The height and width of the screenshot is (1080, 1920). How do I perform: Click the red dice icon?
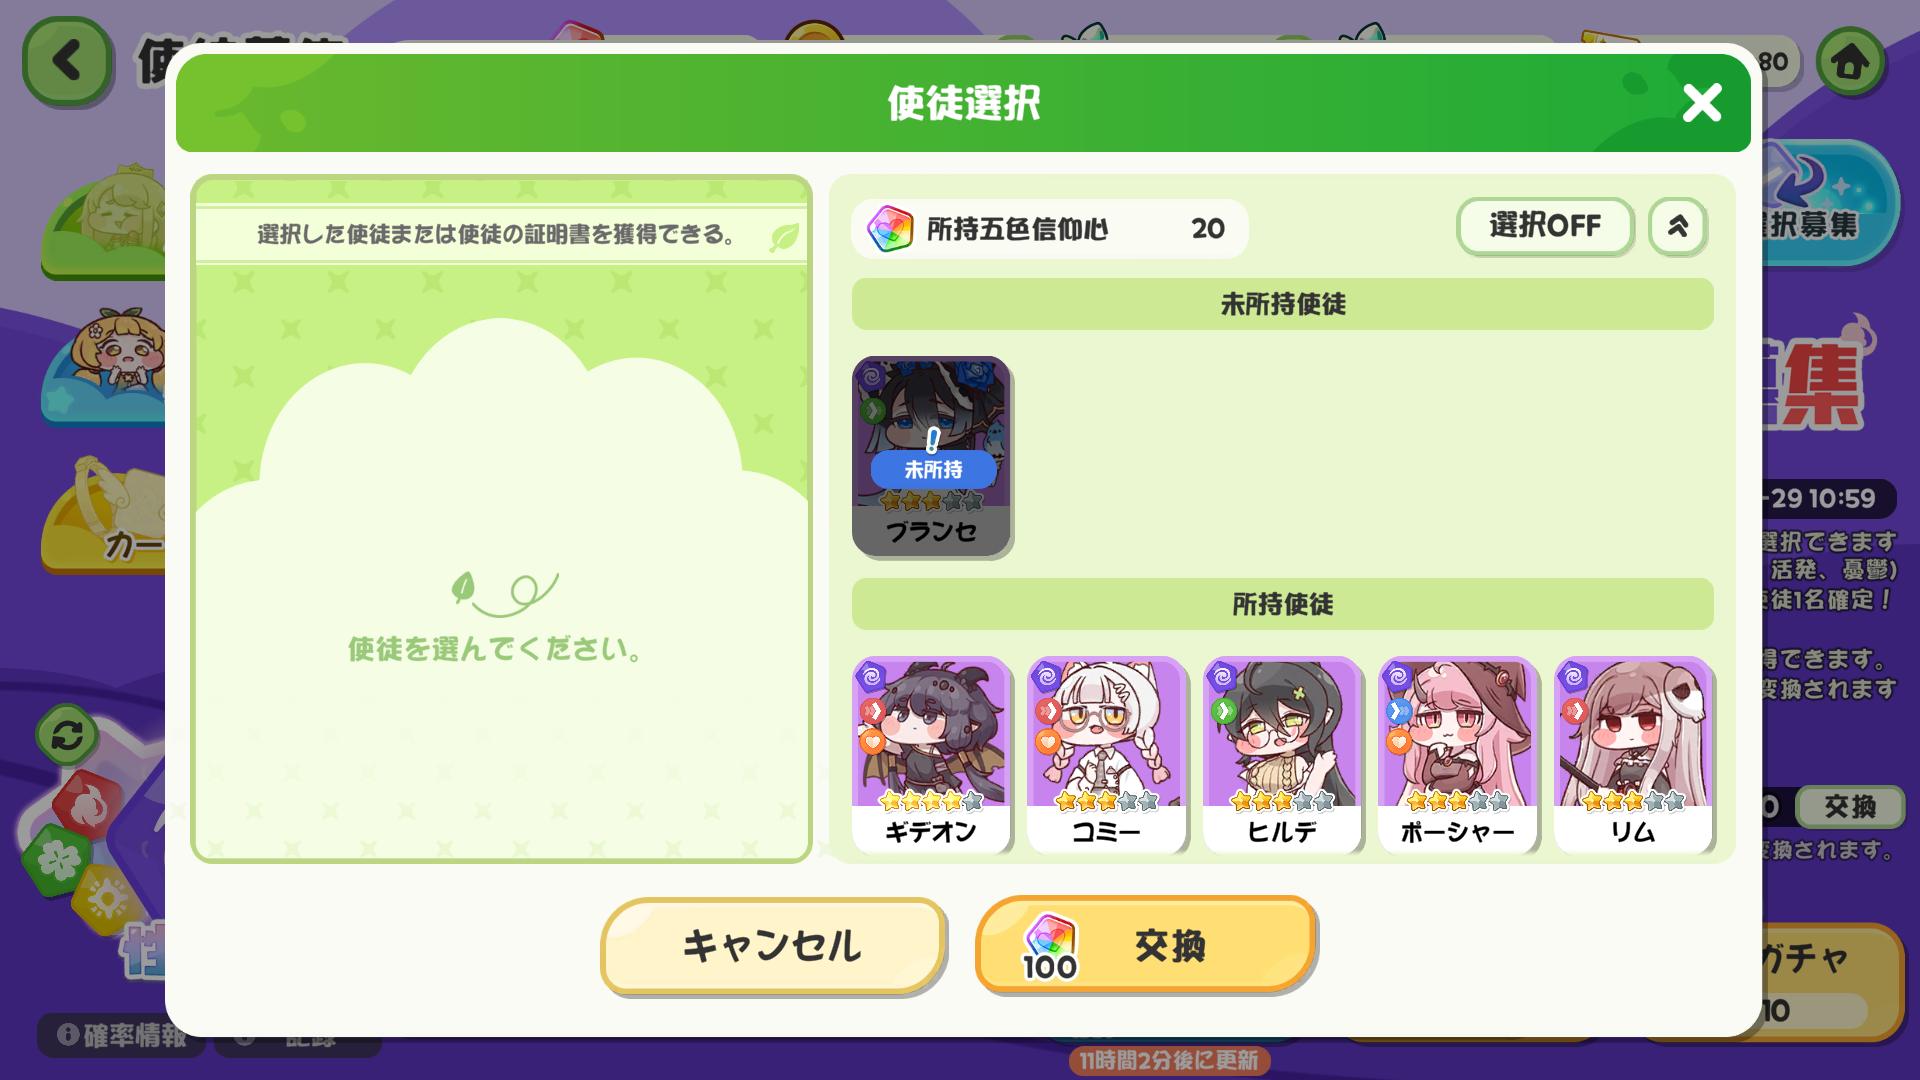click(89, 804)
